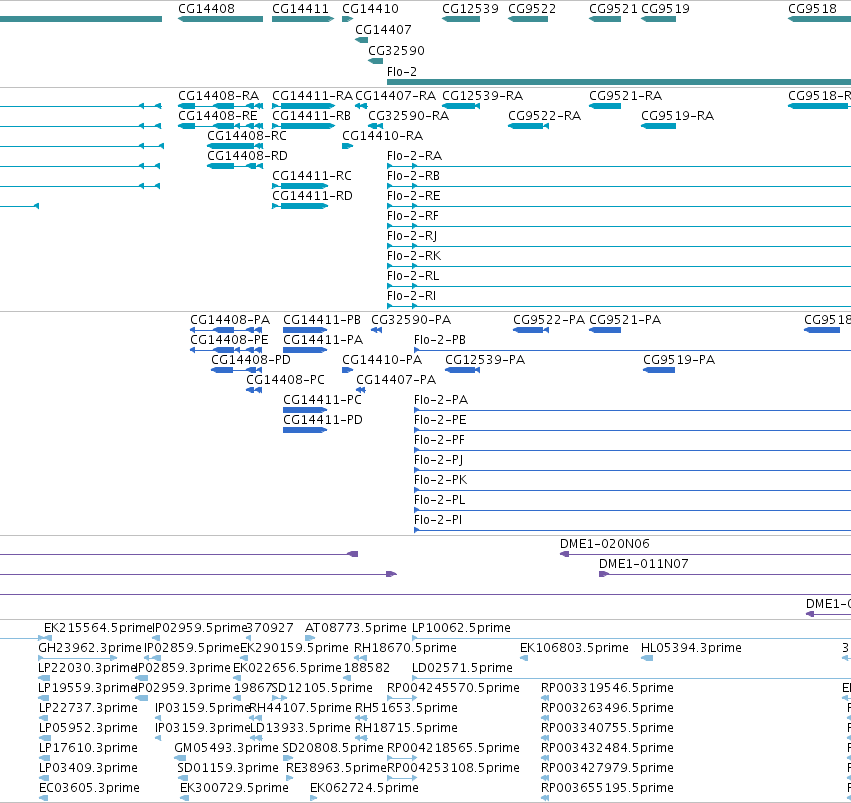Select BAC clone DME1-020N06 label
The height and width of the screenshot is (803, 851).
[605, 544]
